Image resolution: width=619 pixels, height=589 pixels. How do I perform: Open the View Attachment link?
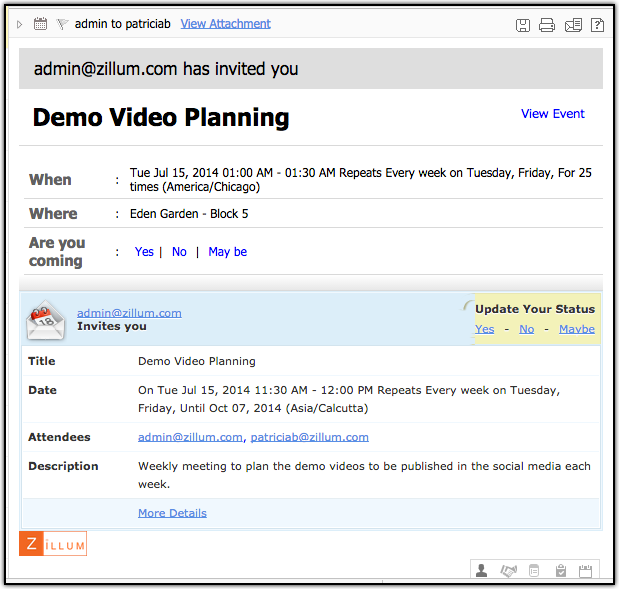pyautogui.click(x=225, y=24)
